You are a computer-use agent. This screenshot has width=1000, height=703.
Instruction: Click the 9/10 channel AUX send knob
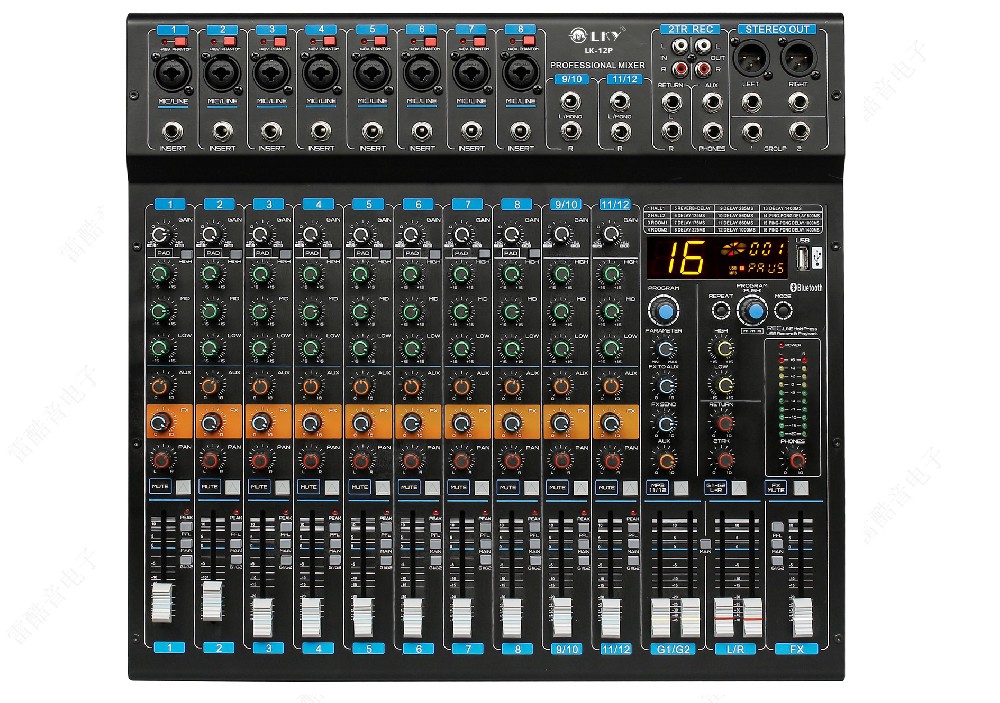561,386
